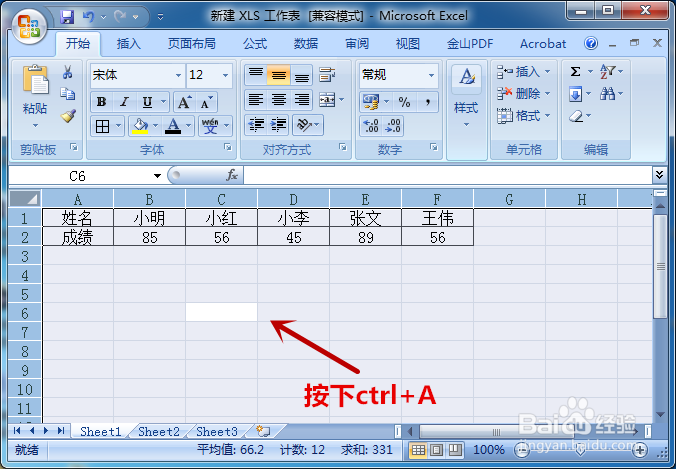Center the cell text horizontally
The width and height of the screenshot is (676, 469).
(279, 100)
